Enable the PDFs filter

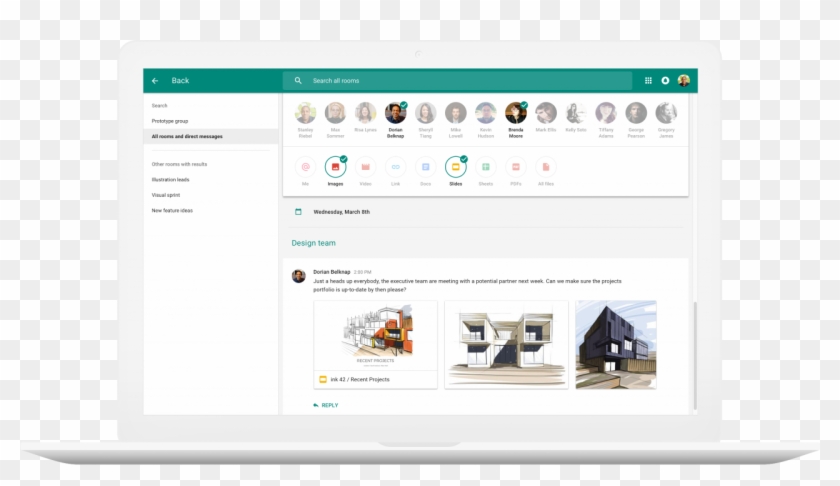516,167
